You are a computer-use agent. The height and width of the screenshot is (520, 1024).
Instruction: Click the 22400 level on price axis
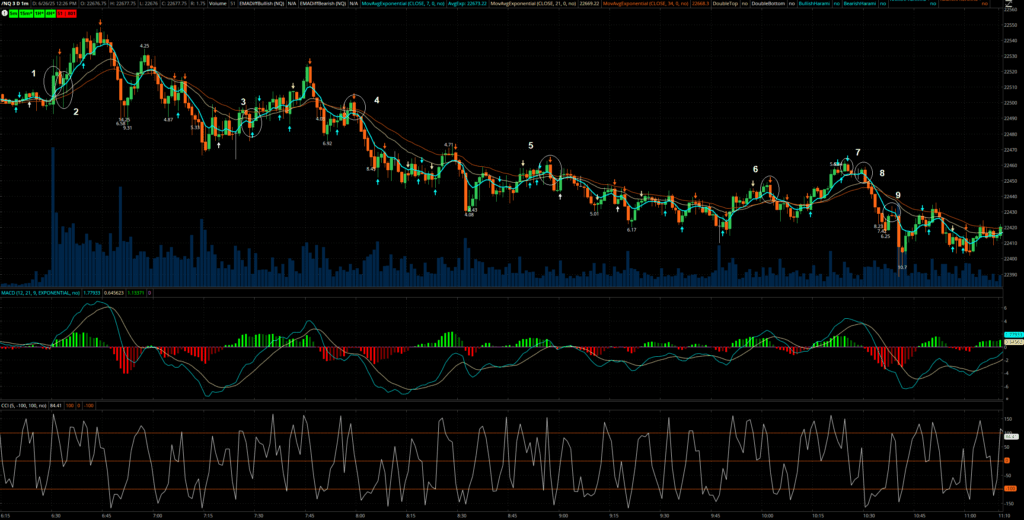[x=1012, y=259]
